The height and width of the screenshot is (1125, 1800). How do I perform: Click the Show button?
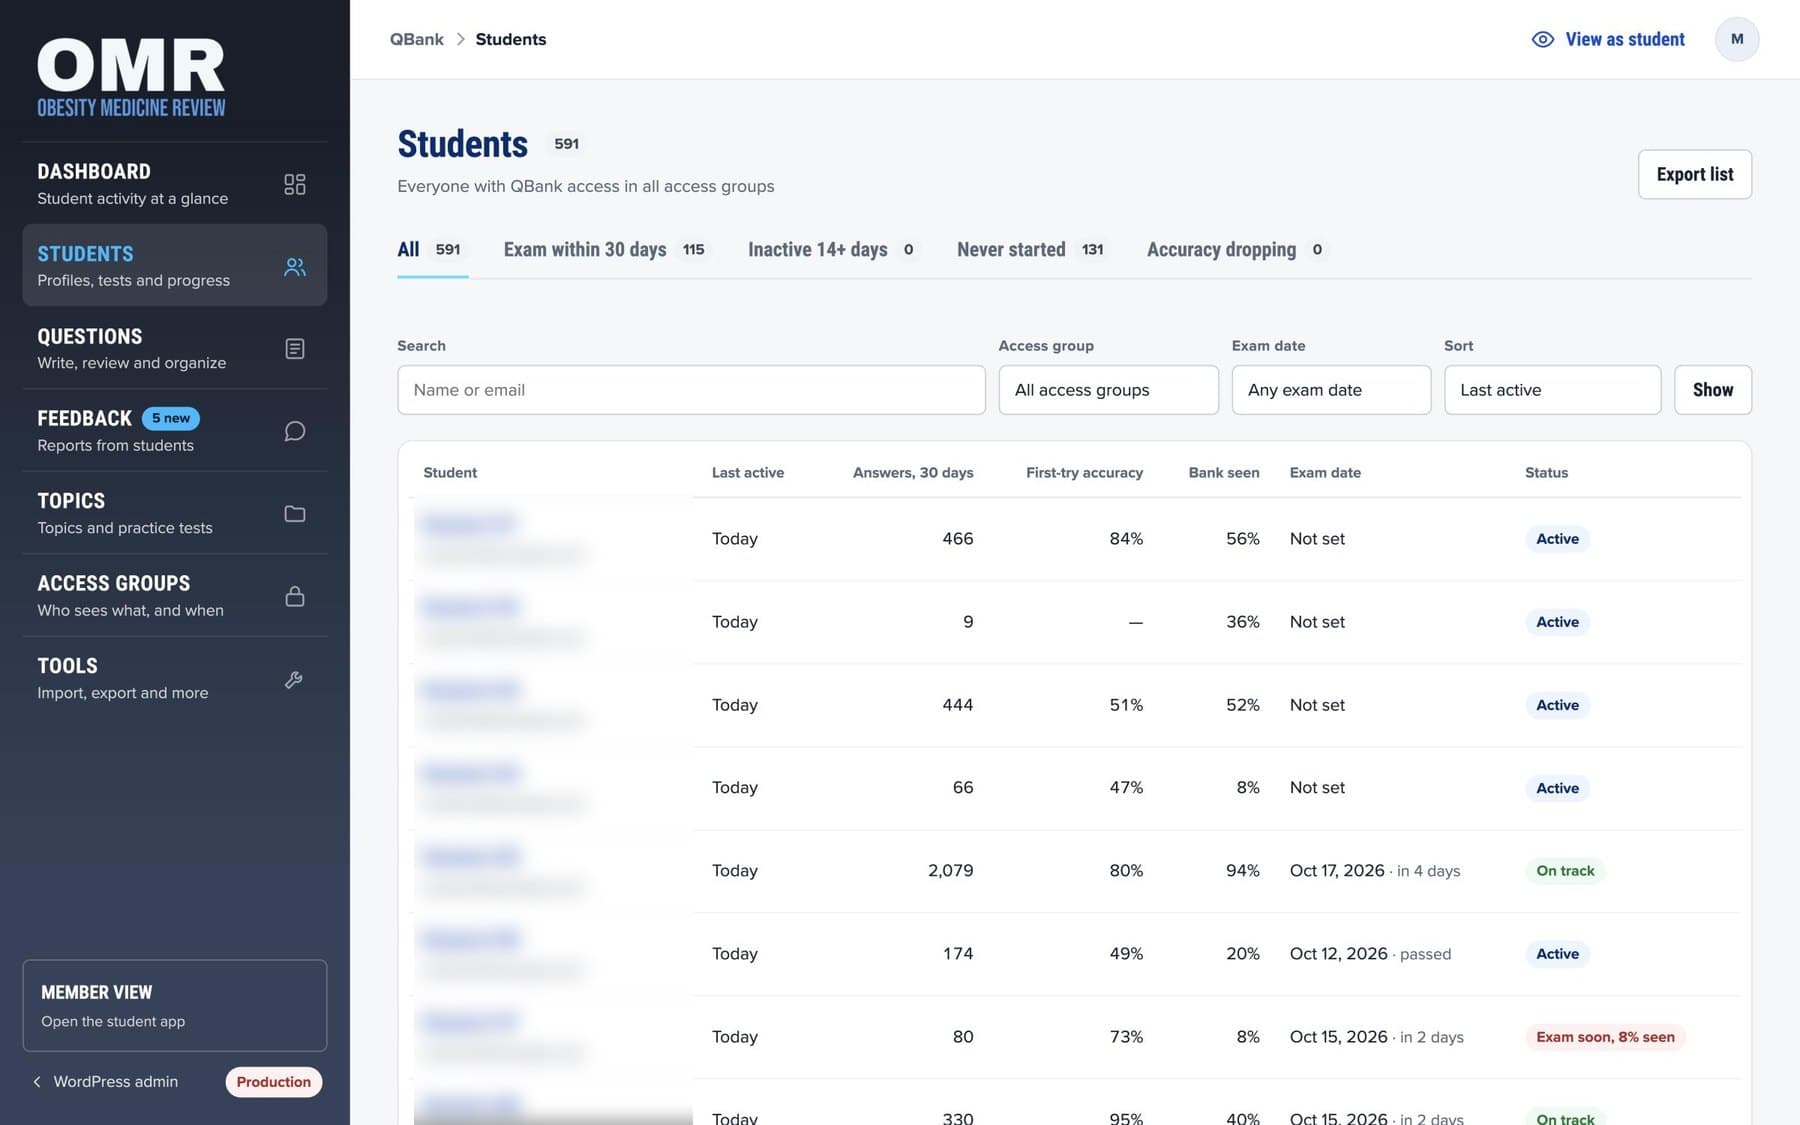click(1712, 390)
